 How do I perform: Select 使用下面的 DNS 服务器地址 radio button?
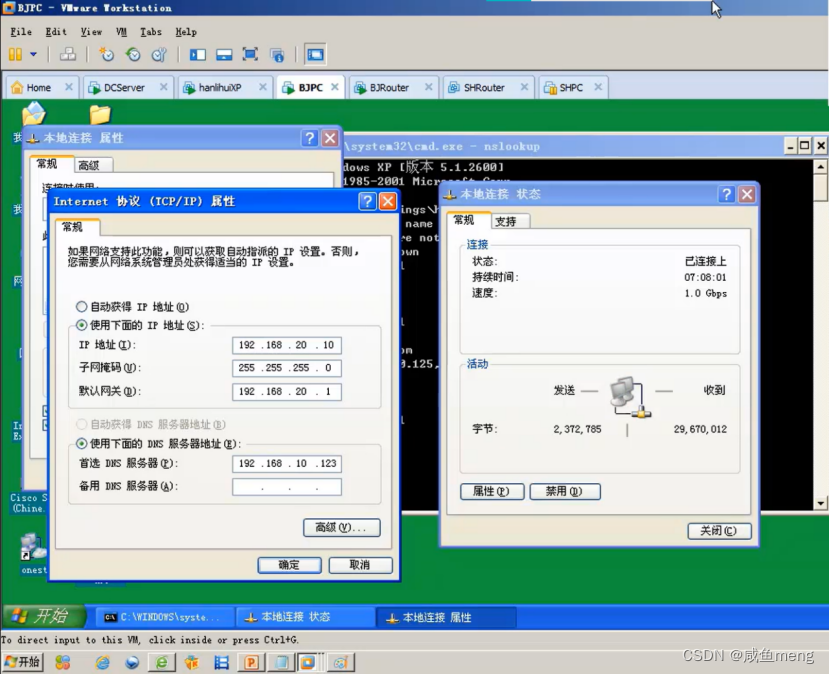(x=81, y=444)
